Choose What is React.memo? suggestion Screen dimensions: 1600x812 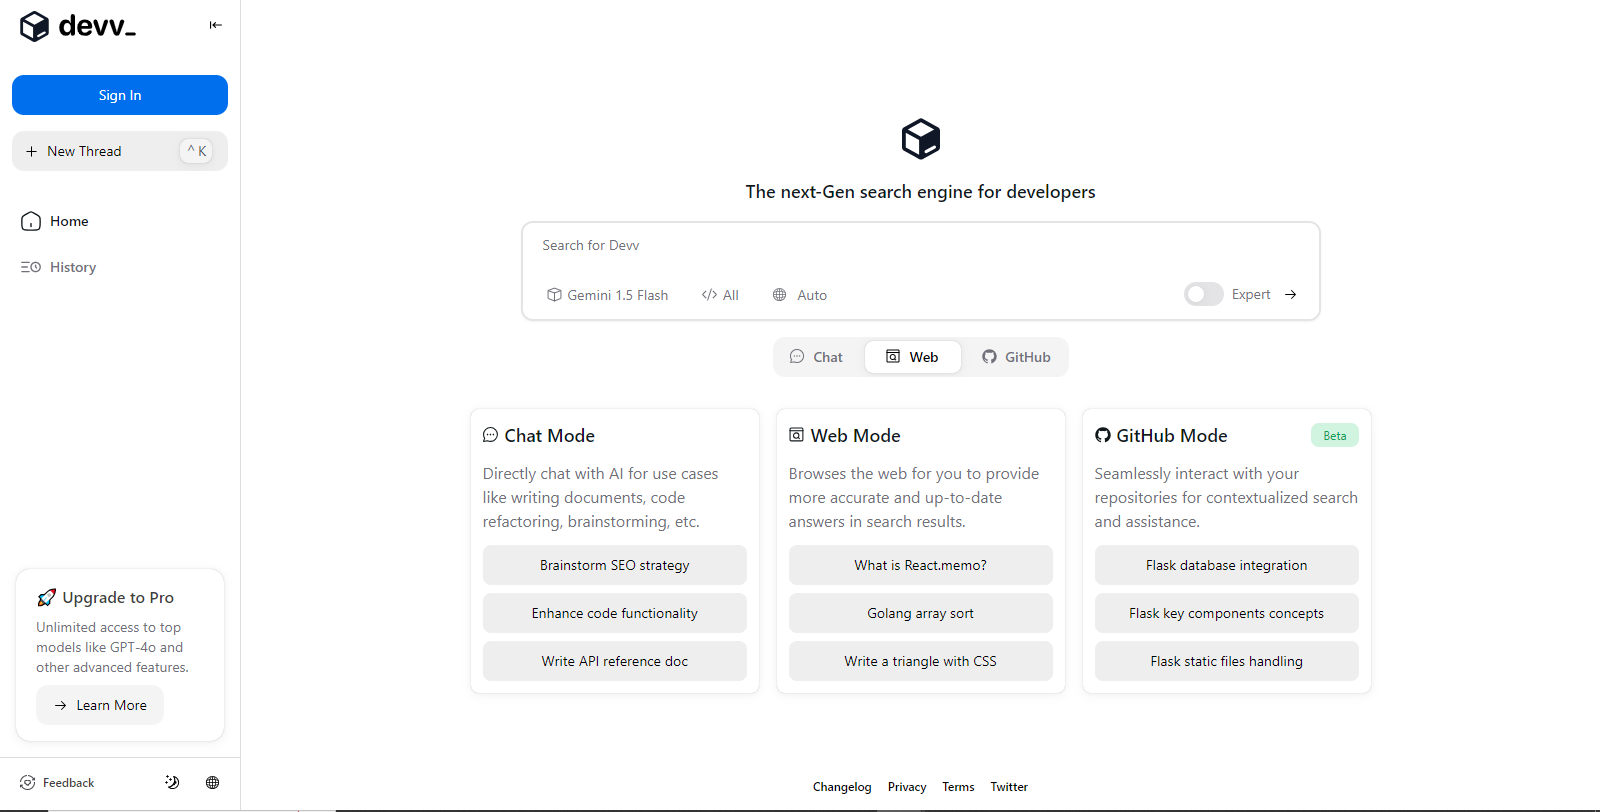point(921,565)
